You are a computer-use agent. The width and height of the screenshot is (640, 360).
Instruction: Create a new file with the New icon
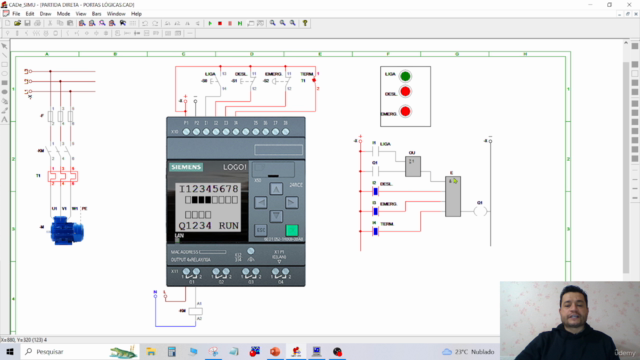pyautogui.click(x=7, y=23)
